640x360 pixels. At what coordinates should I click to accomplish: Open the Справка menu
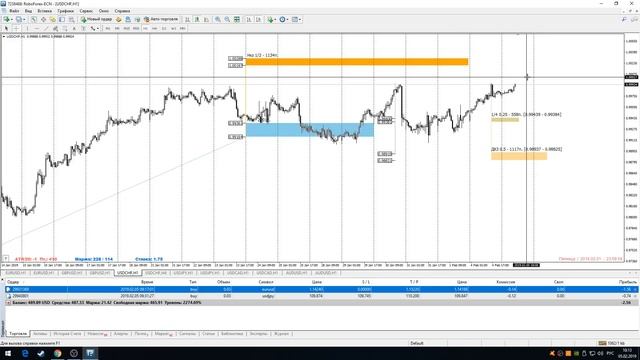122,11
